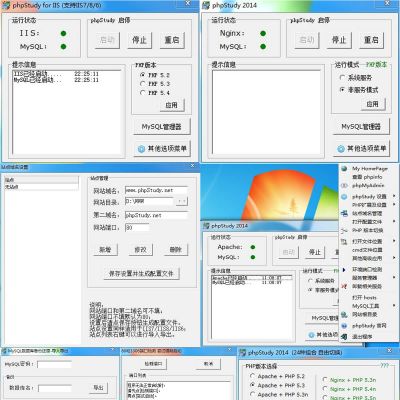Open the 查看 phpinfo menu entry
The image size is (400, 400).
(367, 177)
